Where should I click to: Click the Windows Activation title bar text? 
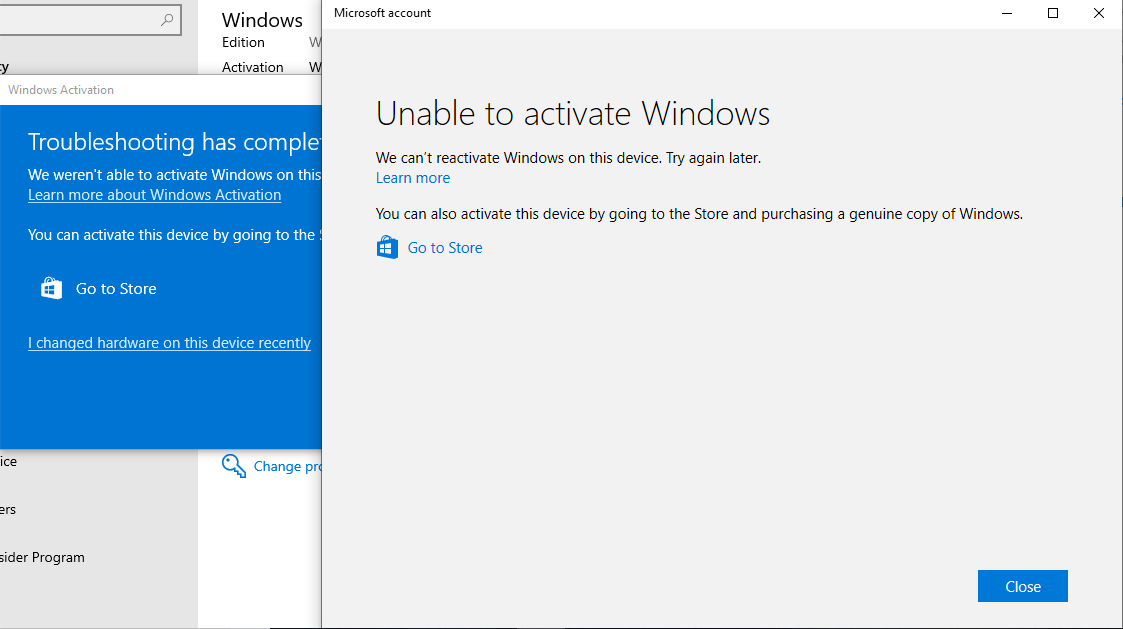click(x=61, y=90)
